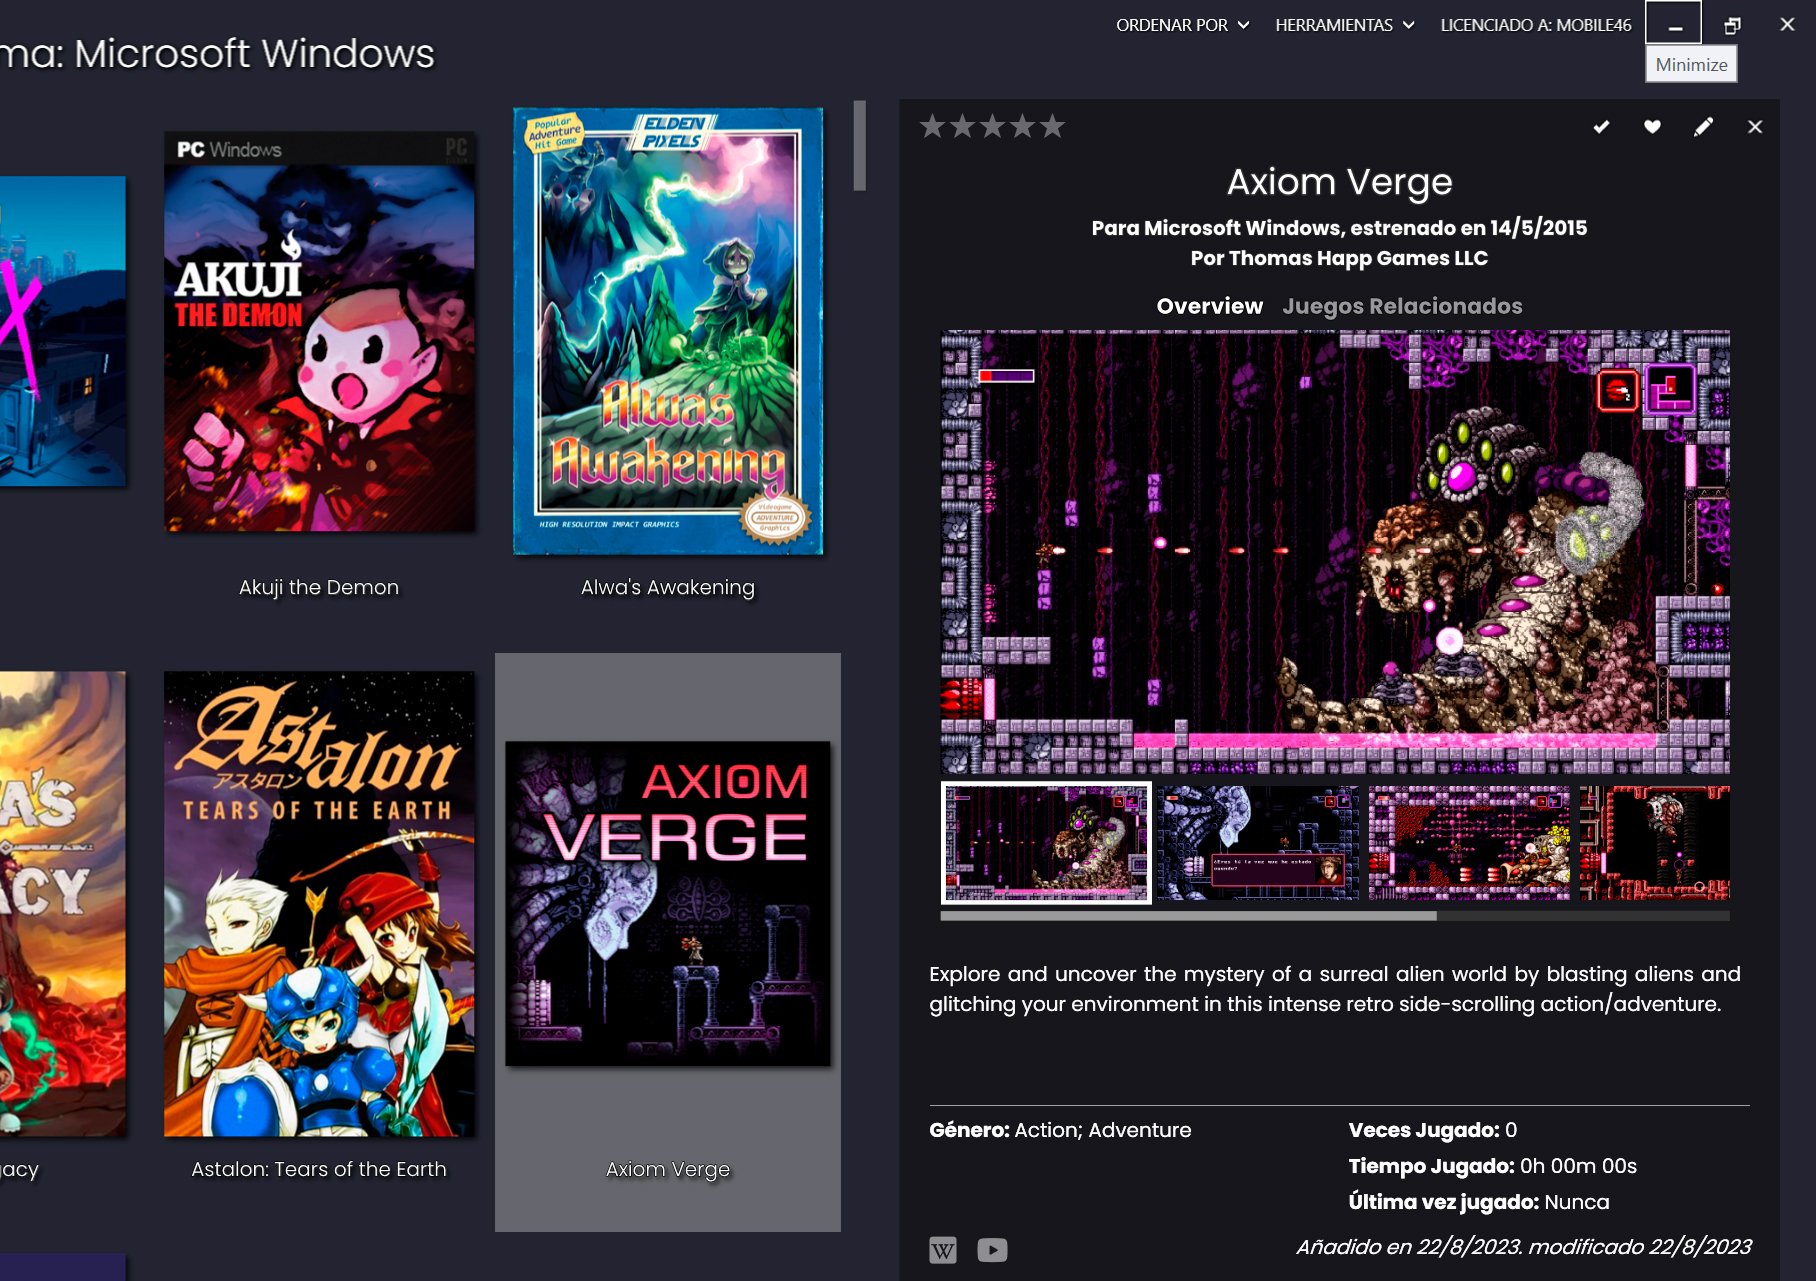Click Última vez jugado: Nunca entry

[x=1478, y=1202]
